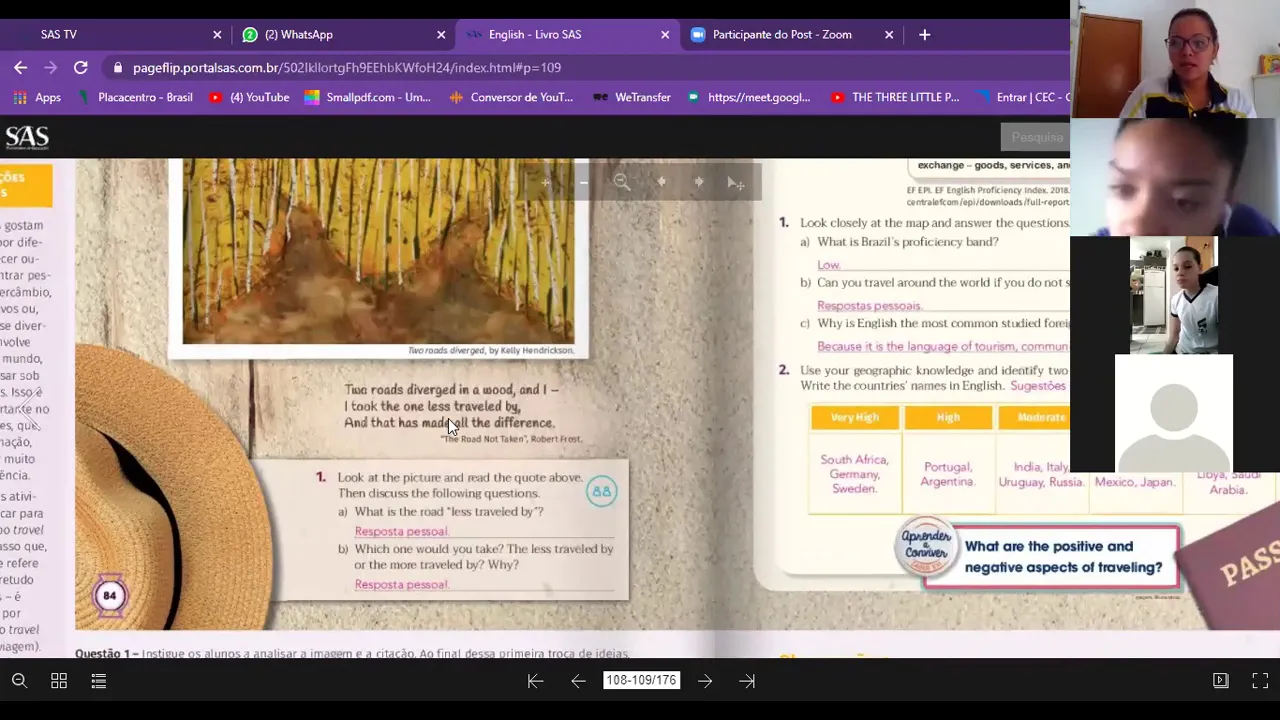Open THE THREE LITTLE P... bookmark
1280x720 pixels.
[895, 97]
